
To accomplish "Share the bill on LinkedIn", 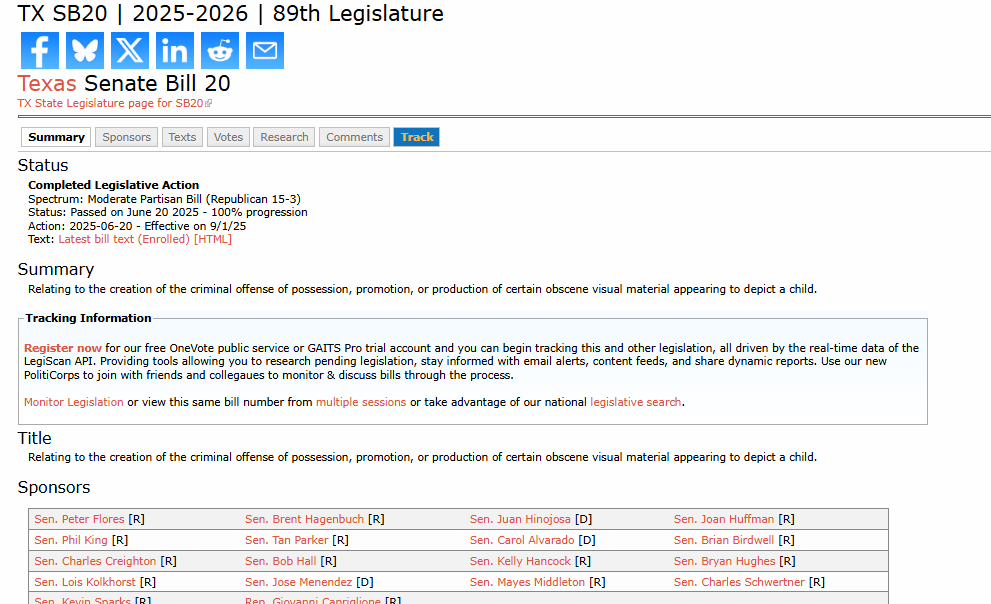I will [174, 51].
